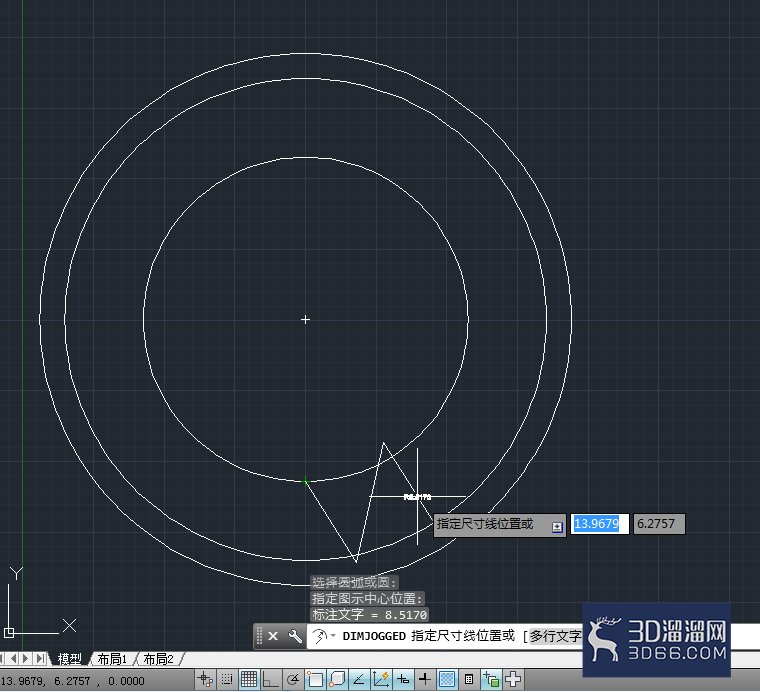Switch to the 模型 tab

click(x=69, y=659)
